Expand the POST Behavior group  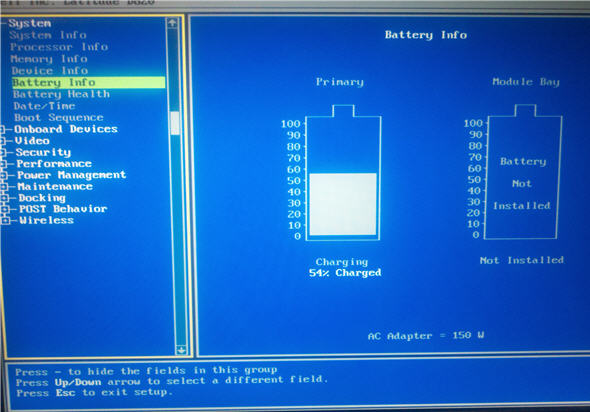click(x=5, y=209)
